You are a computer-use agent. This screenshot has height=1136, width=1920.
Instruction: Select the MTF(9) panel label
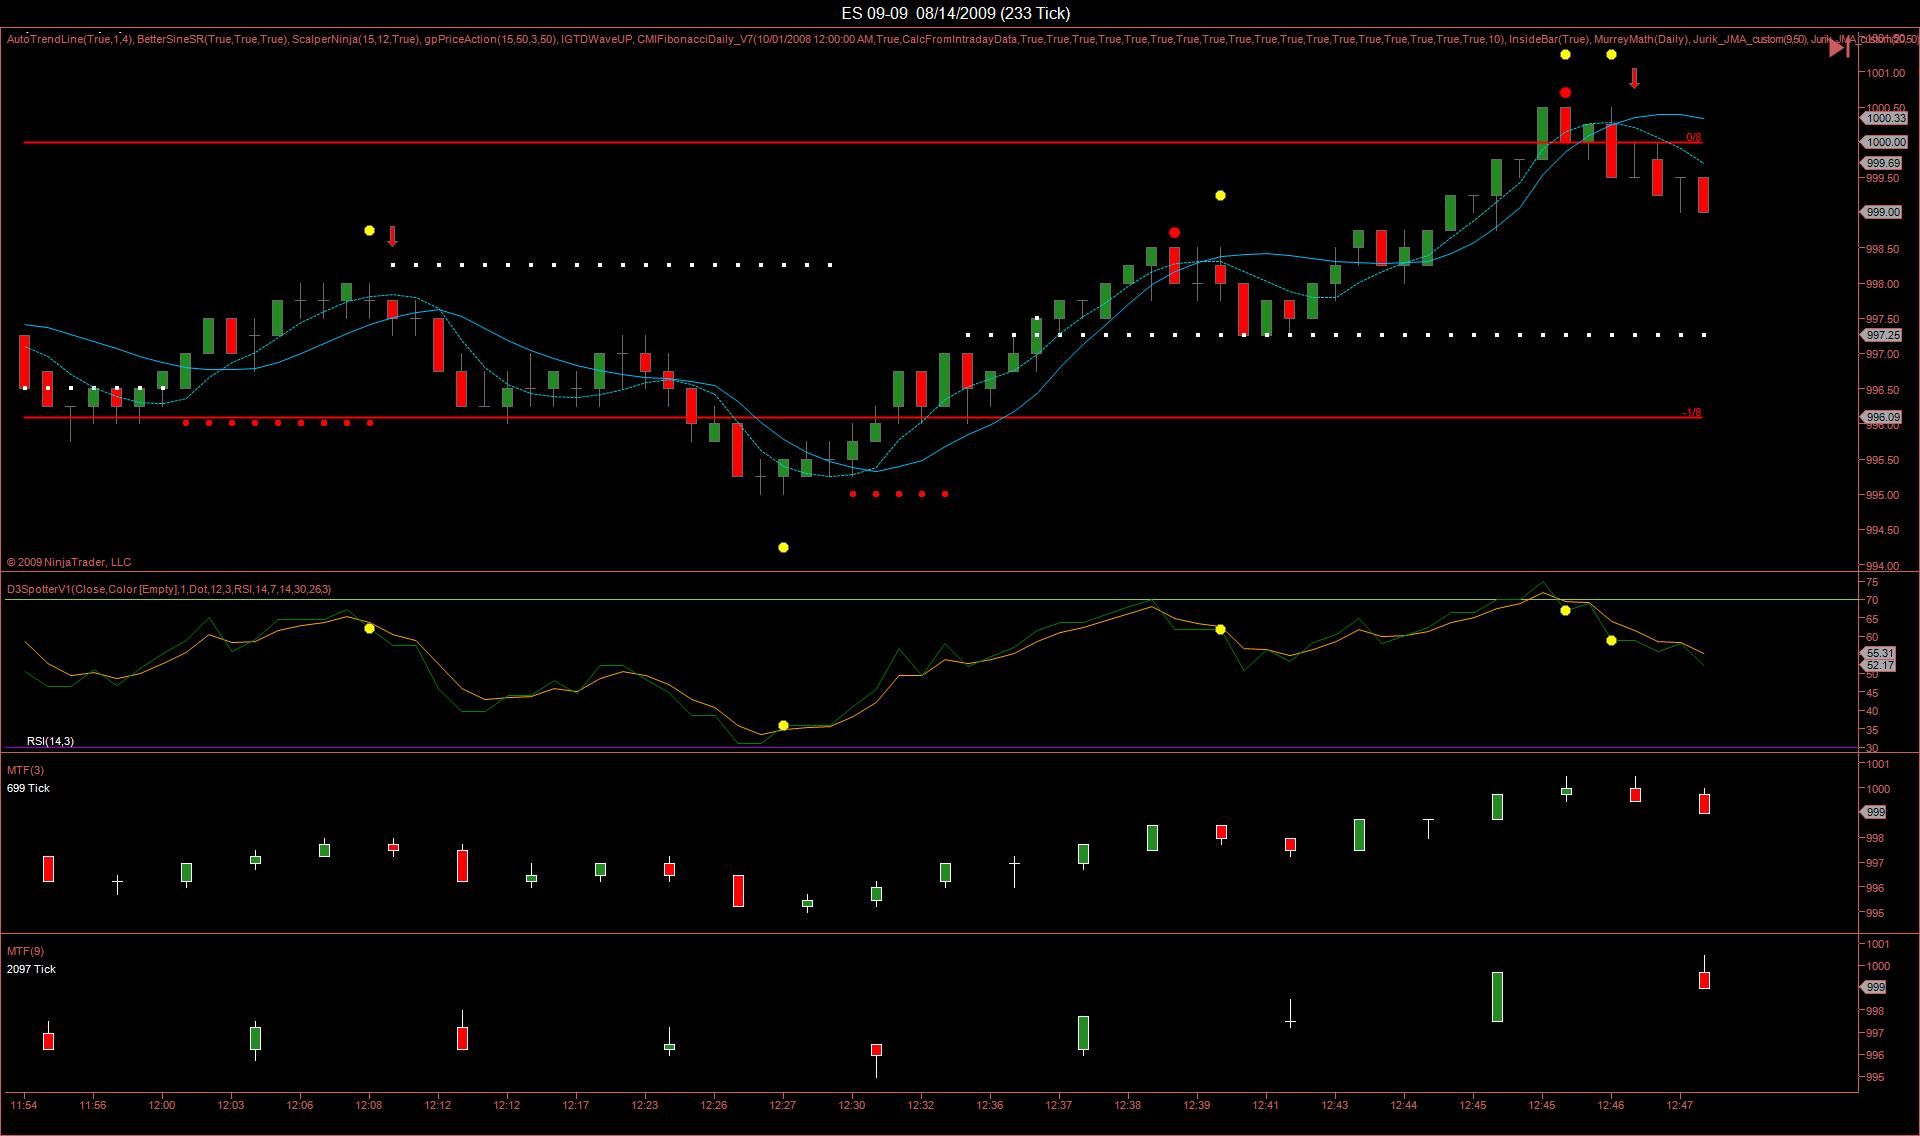pos(25,951)
